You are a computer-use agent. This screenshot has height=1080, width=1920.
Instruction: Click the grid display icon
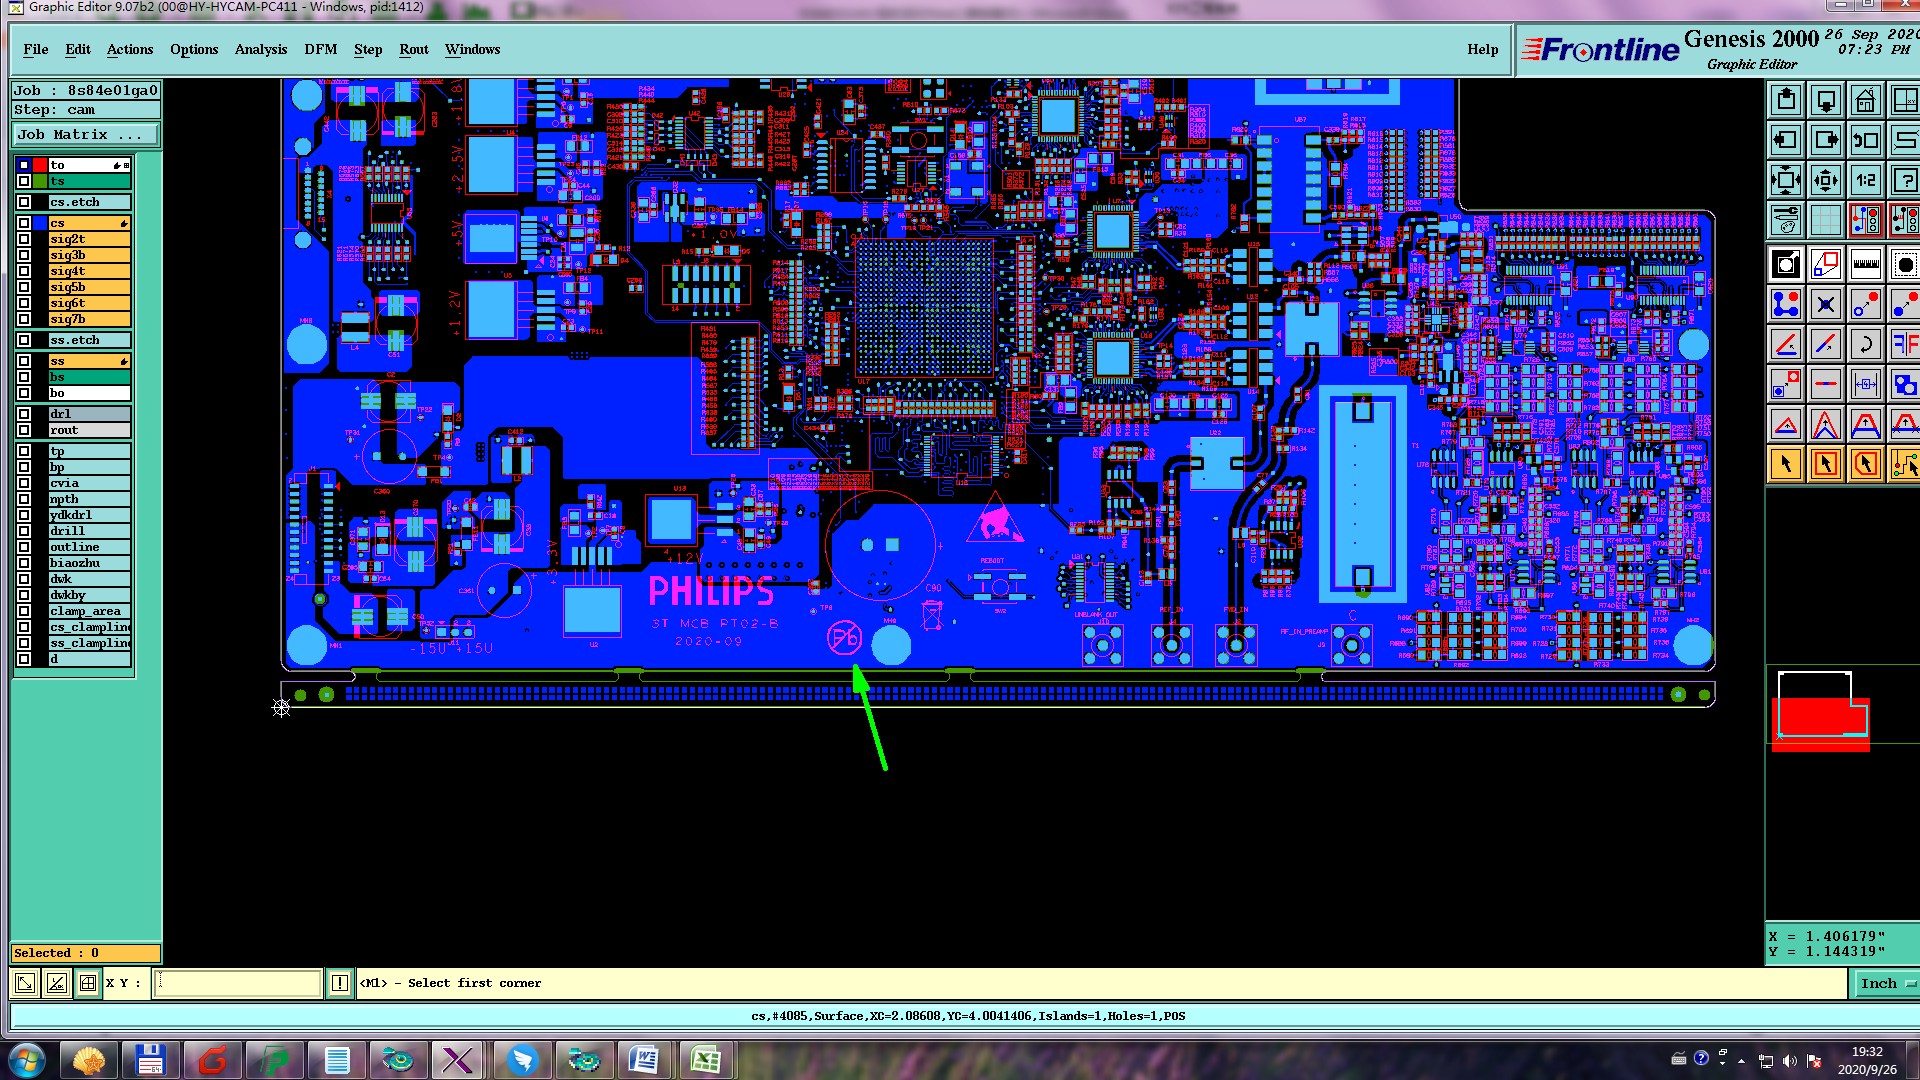tap(1825, 221)
